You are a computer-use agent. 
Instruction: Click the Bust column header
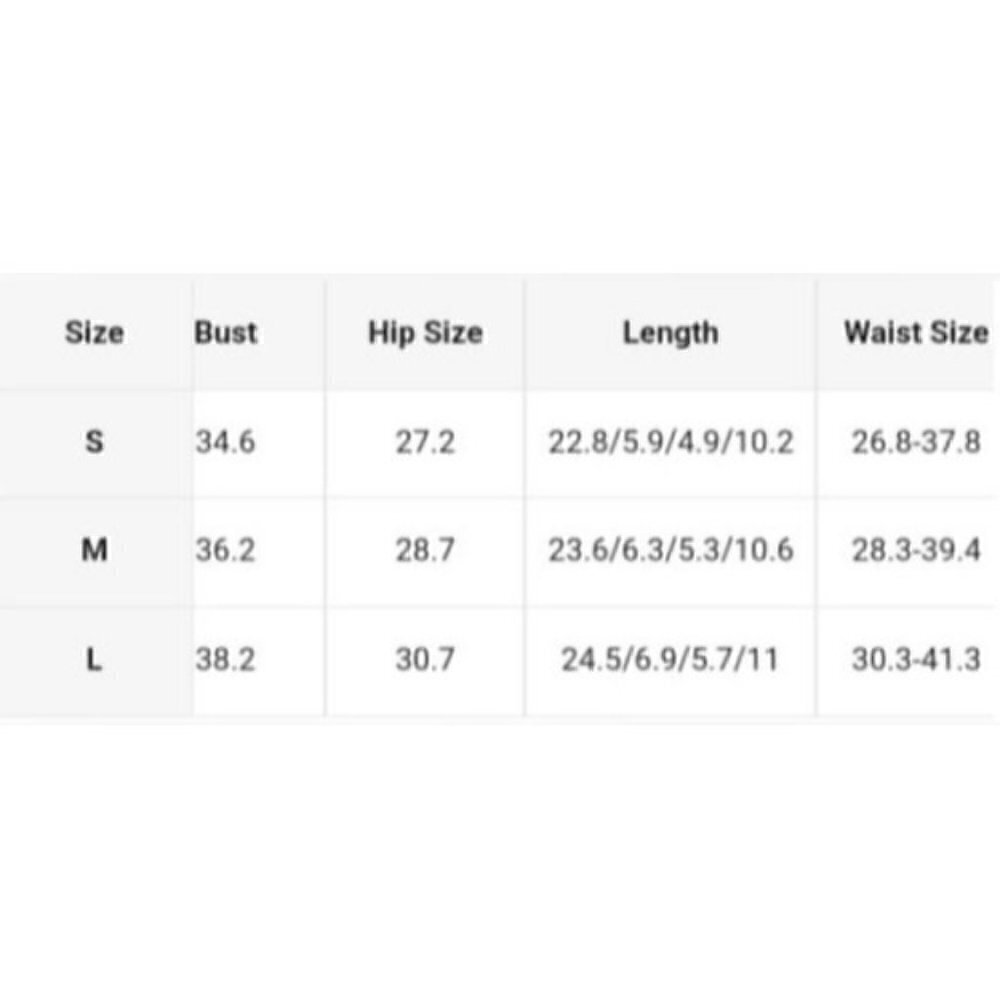(x=226, y=333)
